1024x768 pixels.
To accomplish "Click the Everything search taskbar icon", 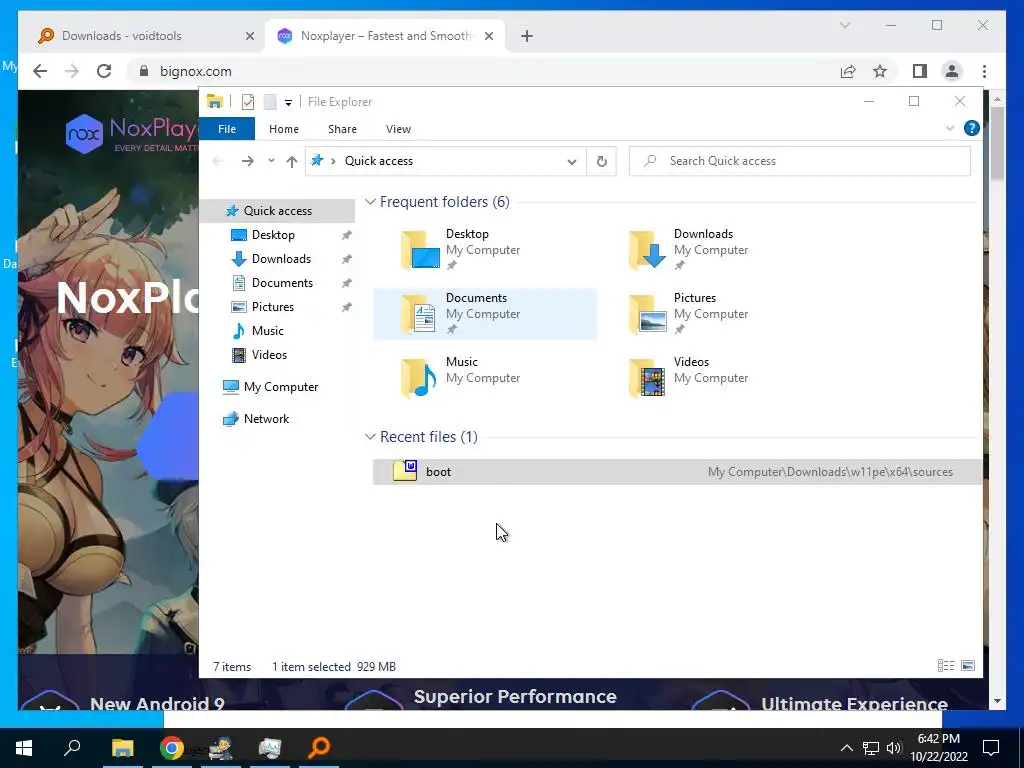I will click(319, 747).
